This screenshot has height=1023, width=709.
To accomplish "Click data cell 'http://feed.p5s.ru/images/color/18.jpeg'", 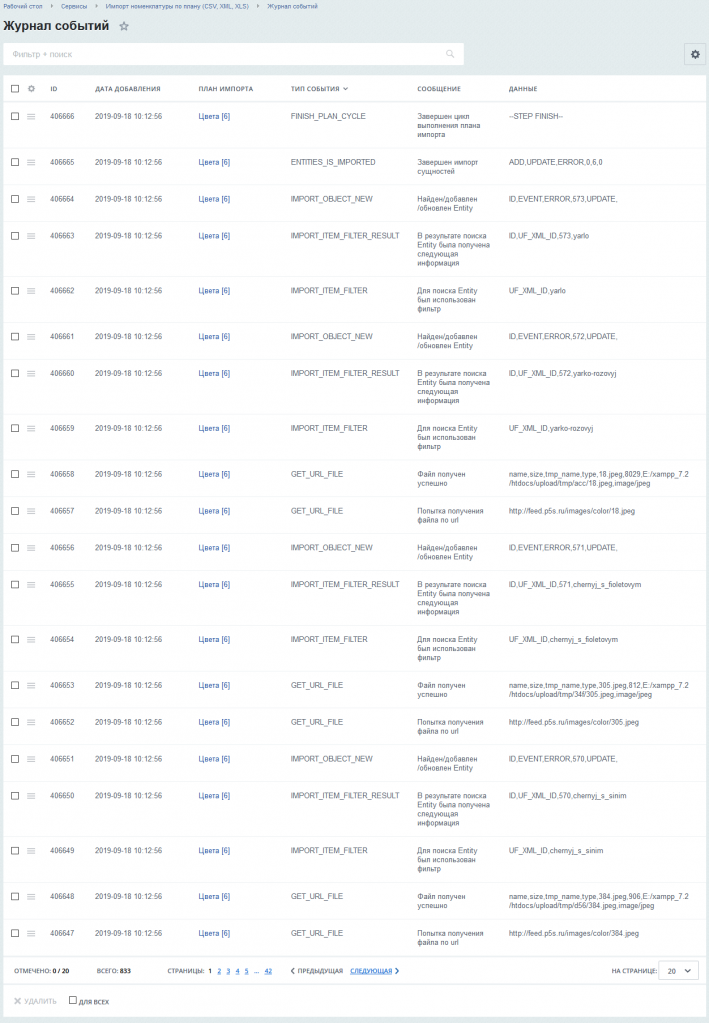I will click(572, 512).
